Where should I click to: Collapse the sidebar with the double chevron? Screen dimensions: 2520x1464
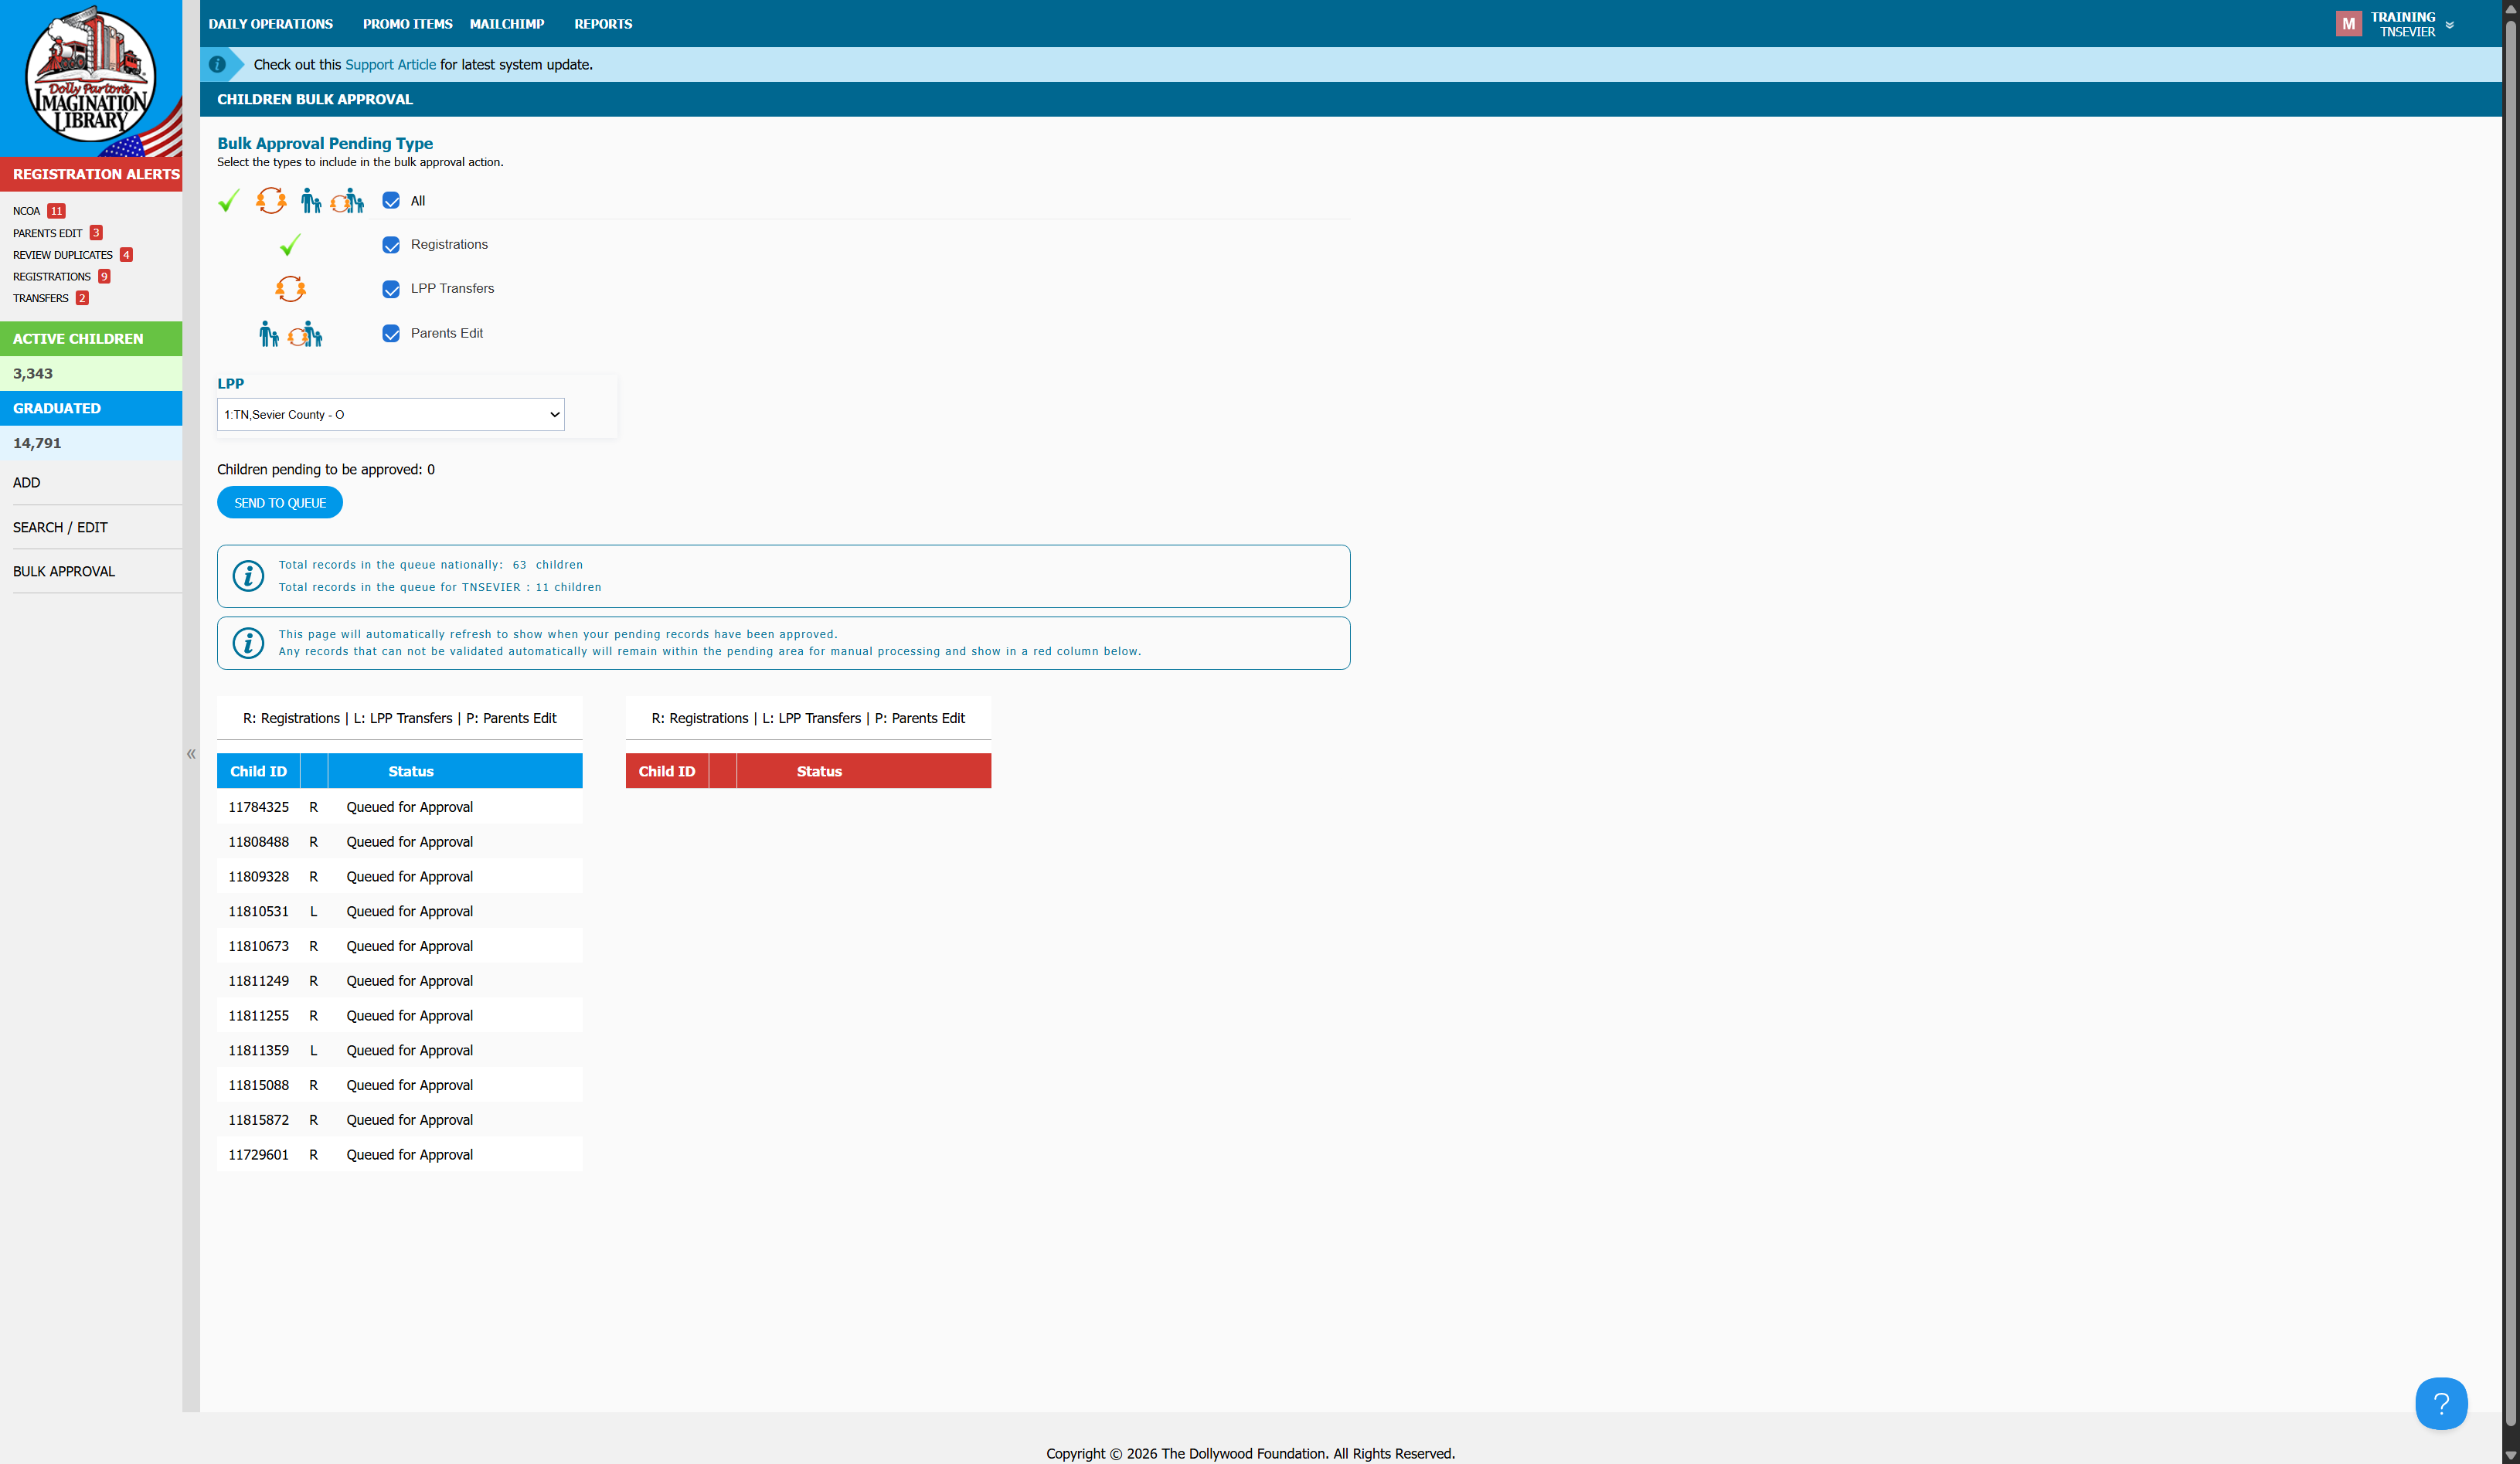191,754
